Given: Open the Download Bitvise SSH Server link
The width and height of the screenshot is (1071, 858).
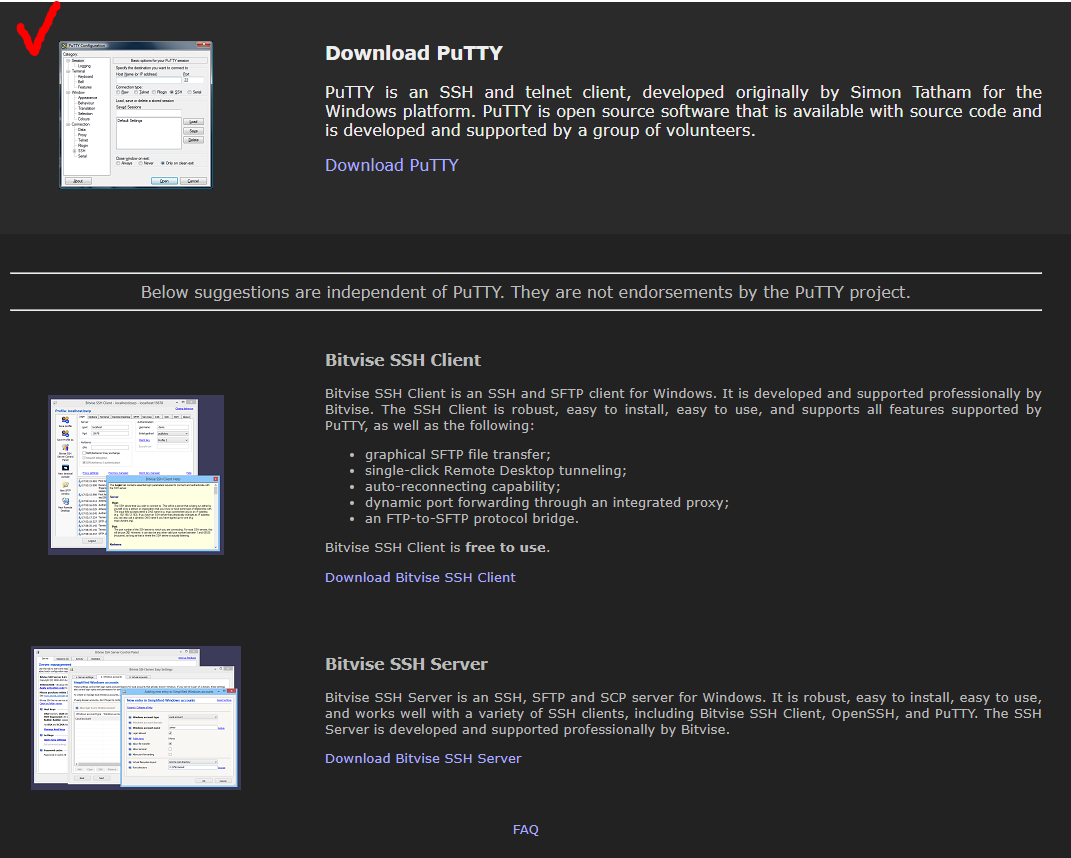Looking at the screenshot, I should [x=423, y=758].
